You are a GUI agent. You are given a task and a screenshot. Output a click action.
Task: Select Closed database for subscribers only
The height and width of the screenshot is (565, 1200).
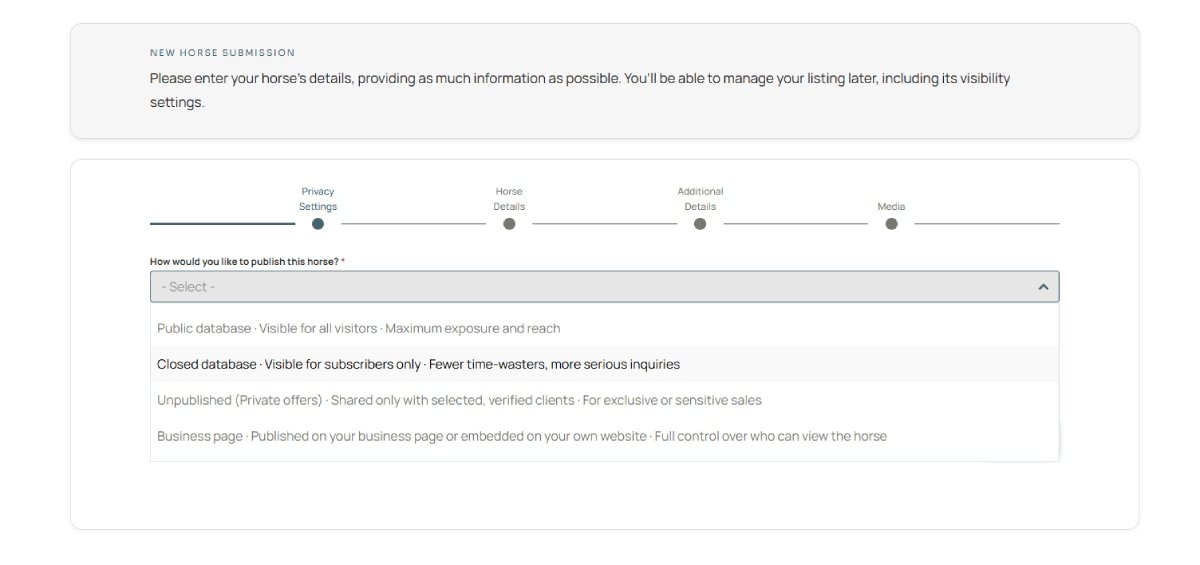[418, 364]
